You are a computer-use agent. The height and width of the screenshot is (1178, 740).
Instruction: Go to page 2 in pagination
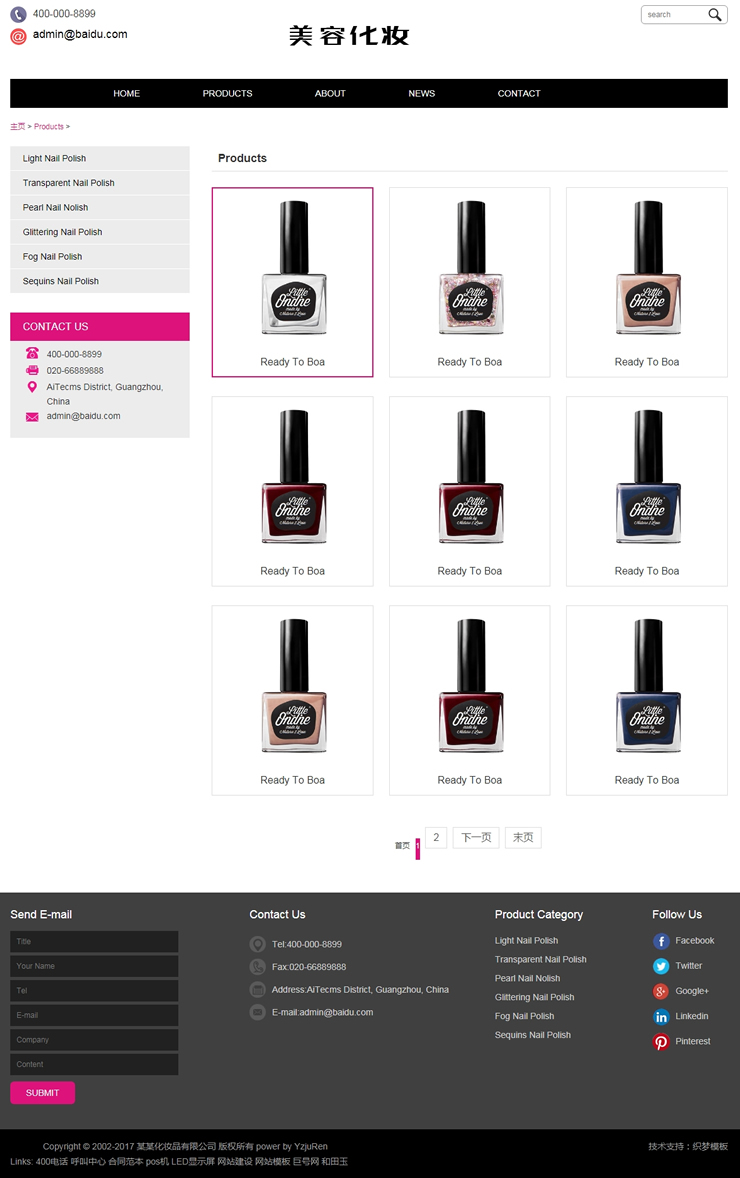coord(436,838)
